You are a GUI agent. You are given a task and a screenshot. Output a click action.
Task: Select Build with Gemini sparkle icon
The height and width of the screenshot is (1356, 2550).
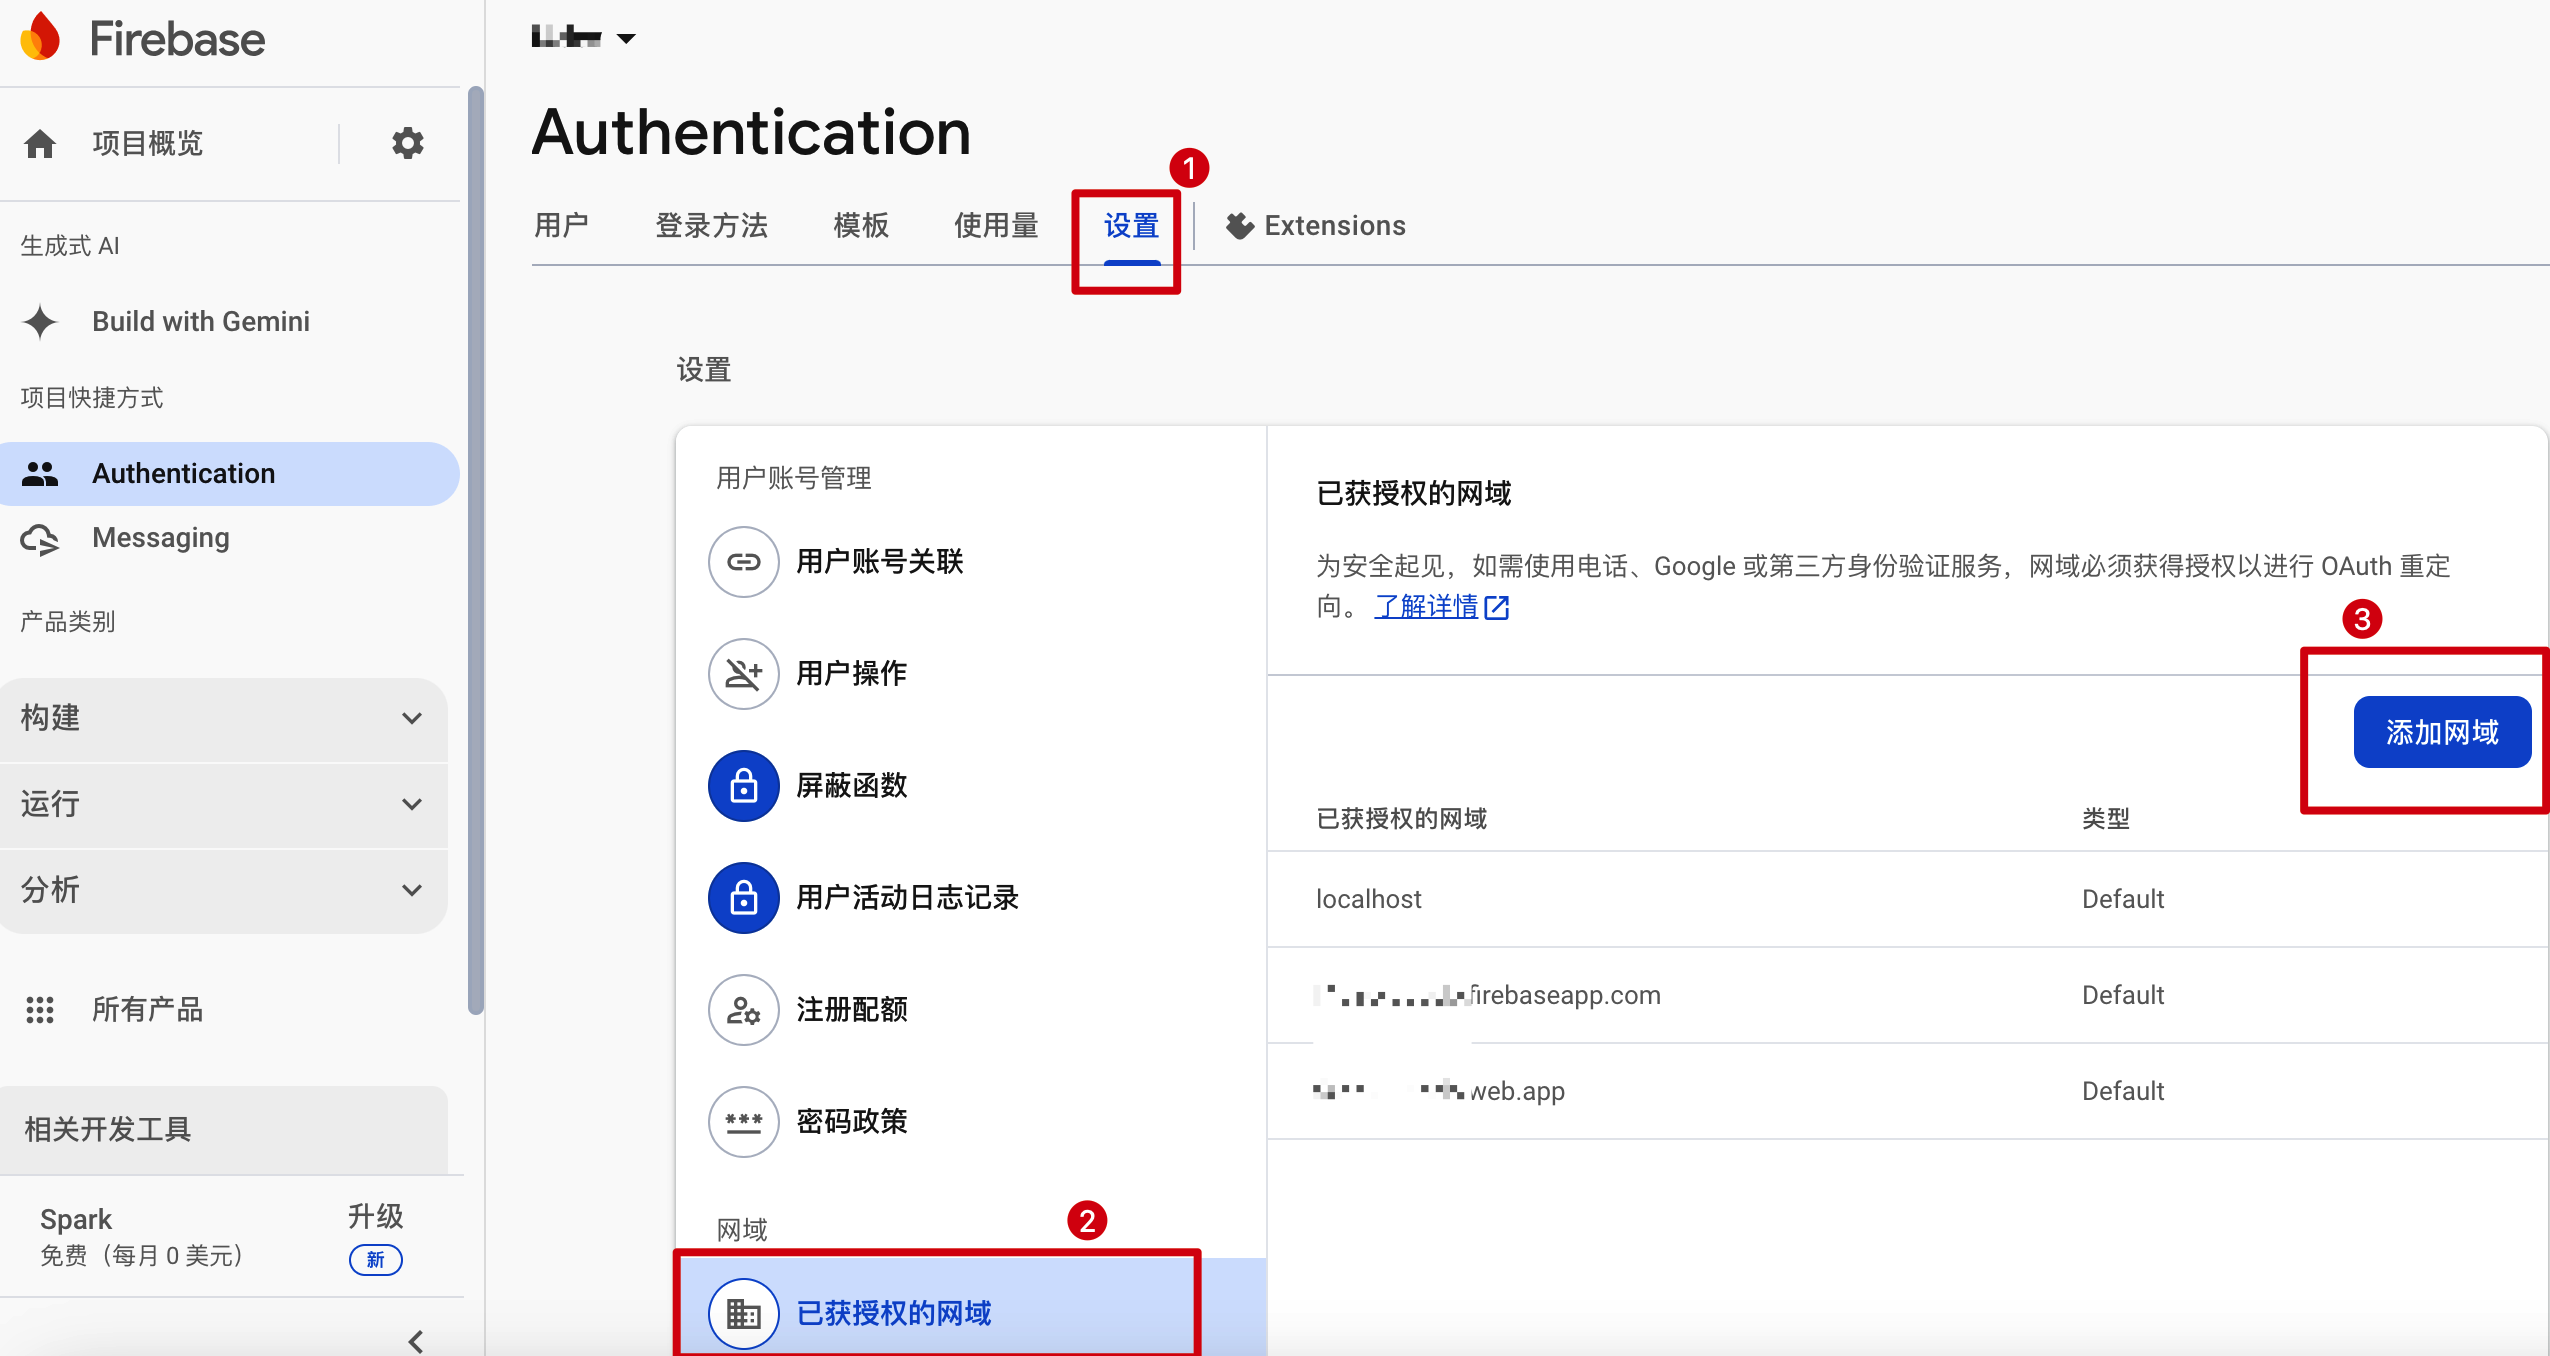[x=40, y=322]
